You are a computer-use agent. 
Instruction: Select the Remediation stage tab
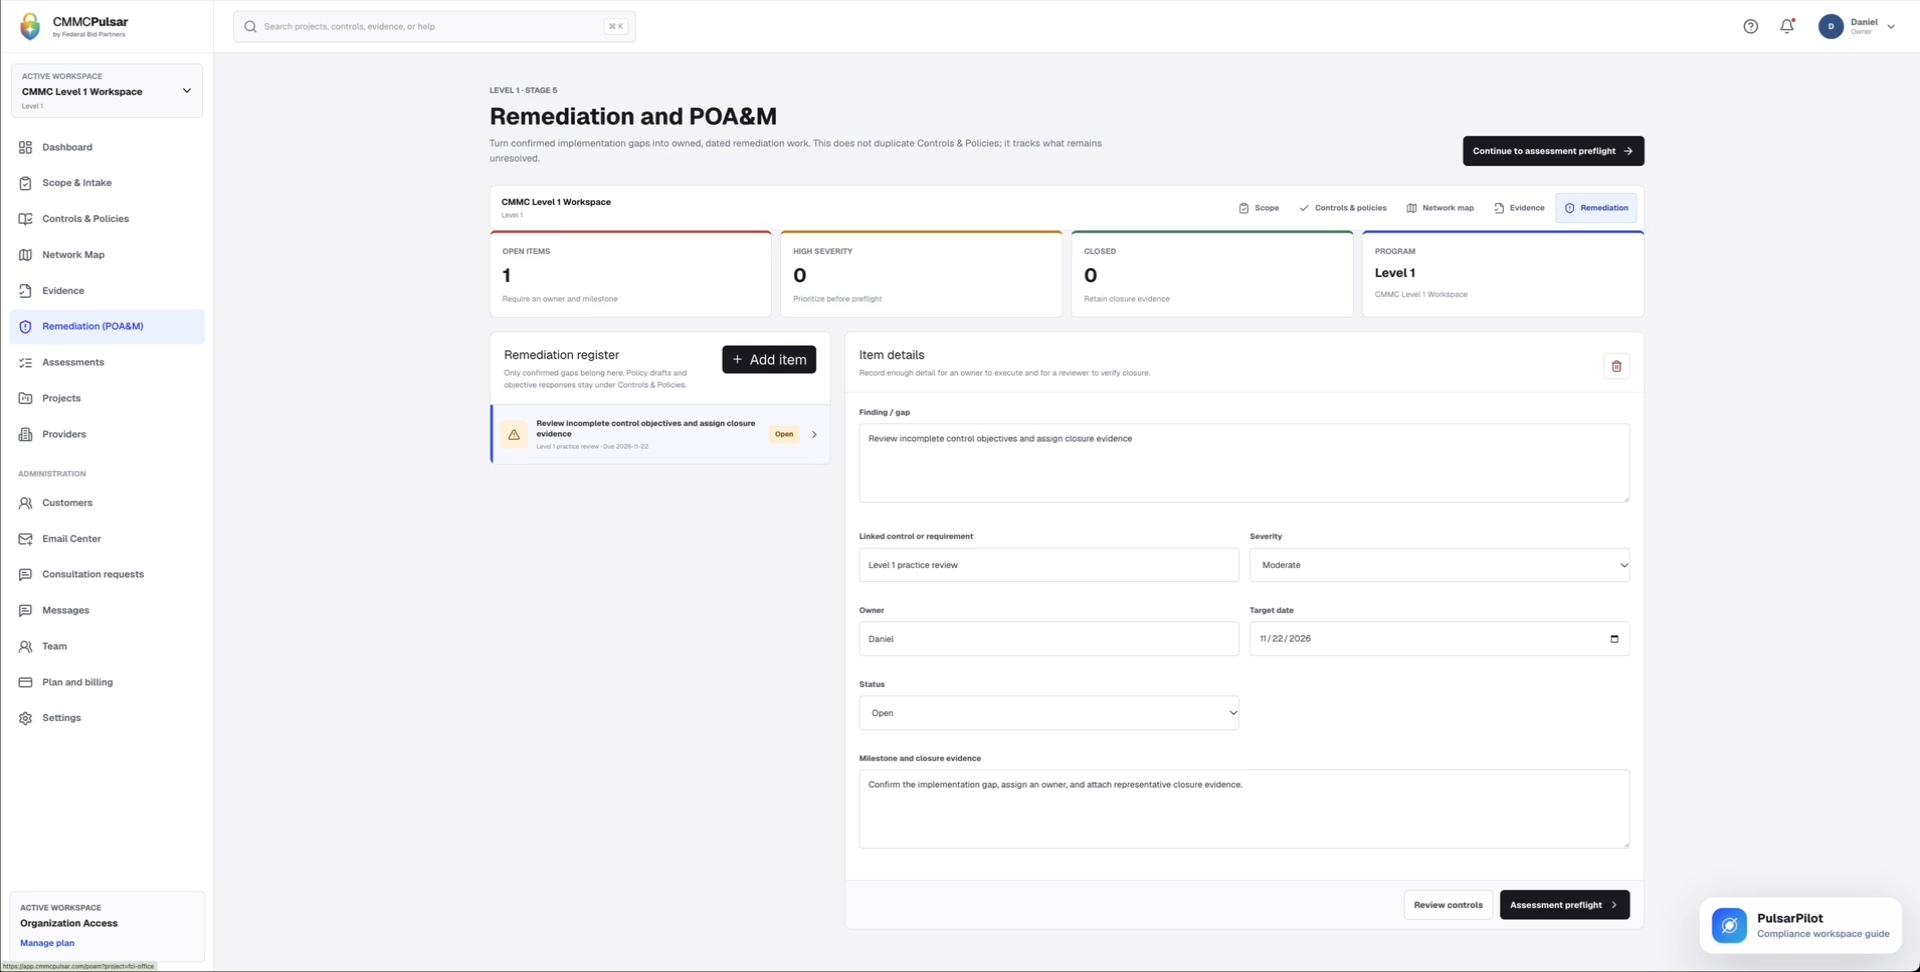1596,208
